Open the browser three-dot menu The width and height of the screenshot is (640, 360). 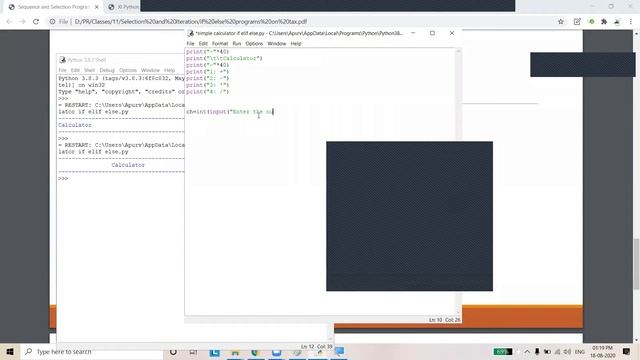pos(631,22)
